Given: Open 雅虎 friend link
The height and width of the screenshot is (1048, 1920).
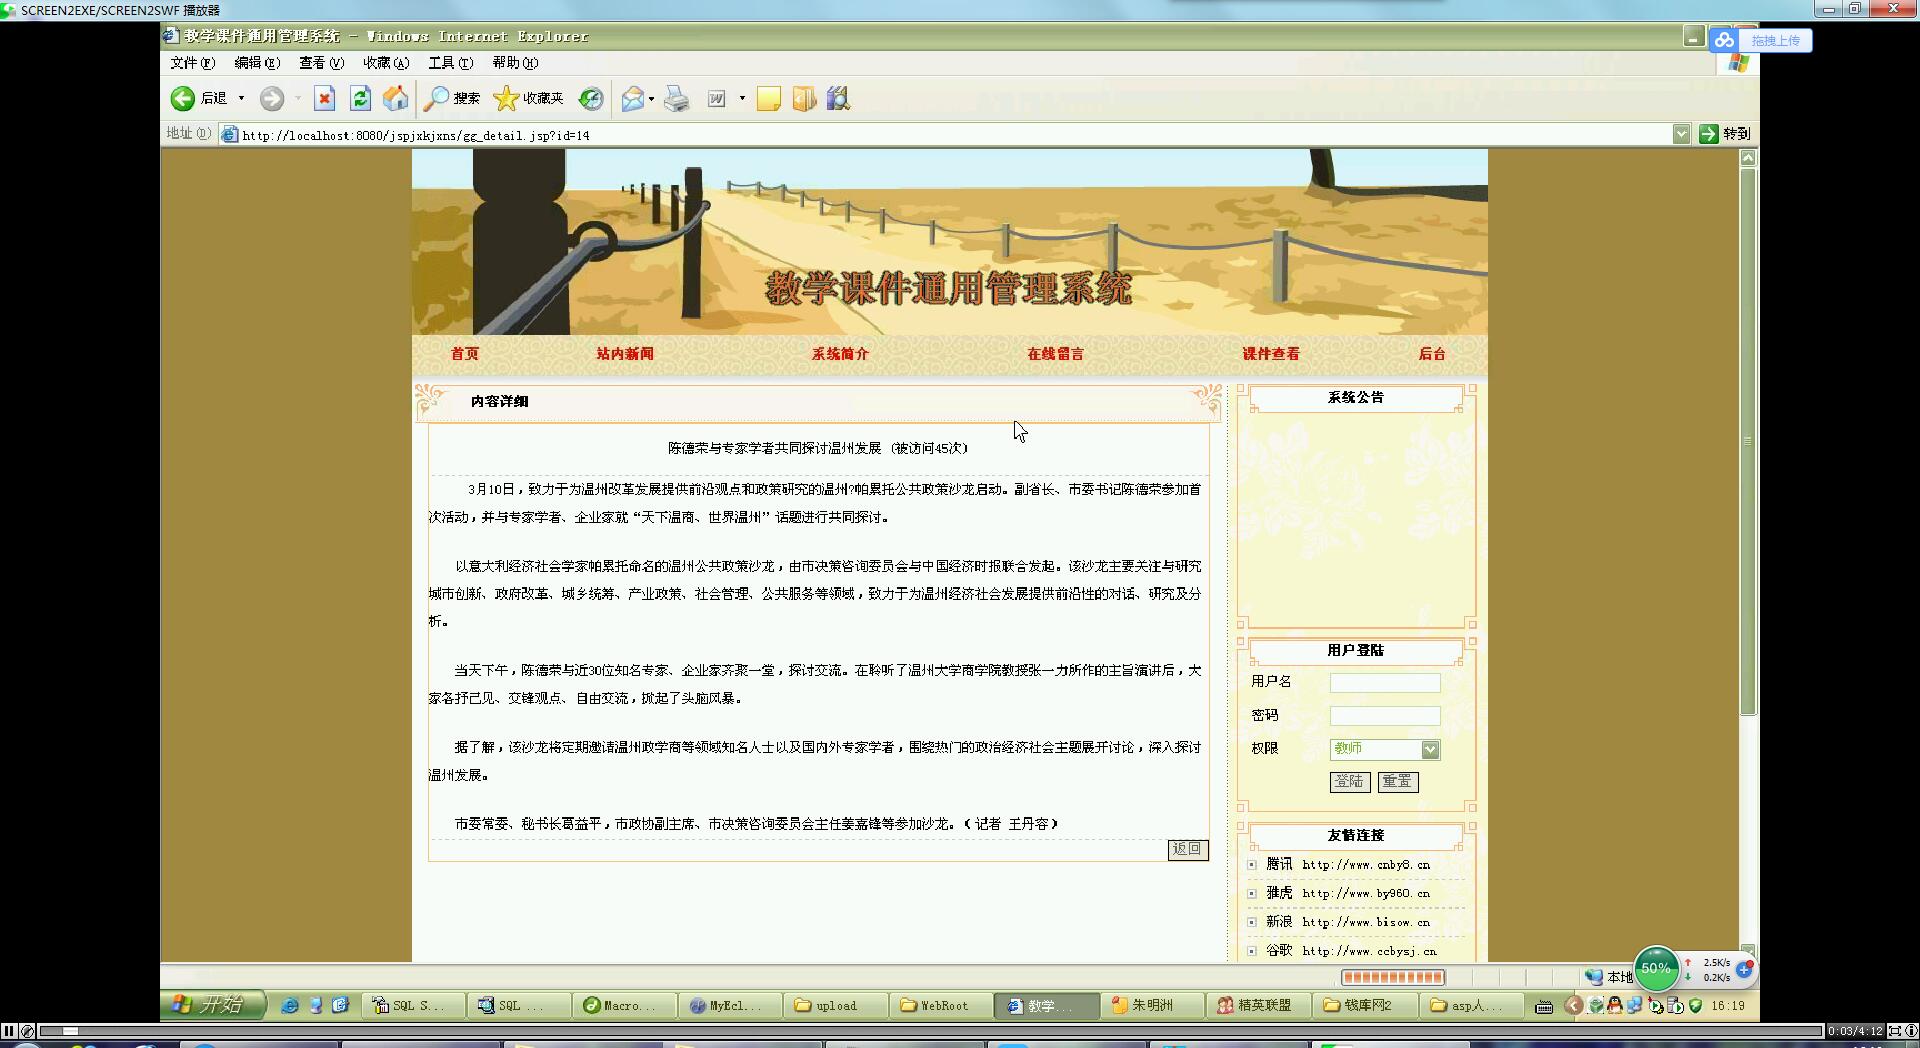Looking at the screenshot, I should [1348, 893].
